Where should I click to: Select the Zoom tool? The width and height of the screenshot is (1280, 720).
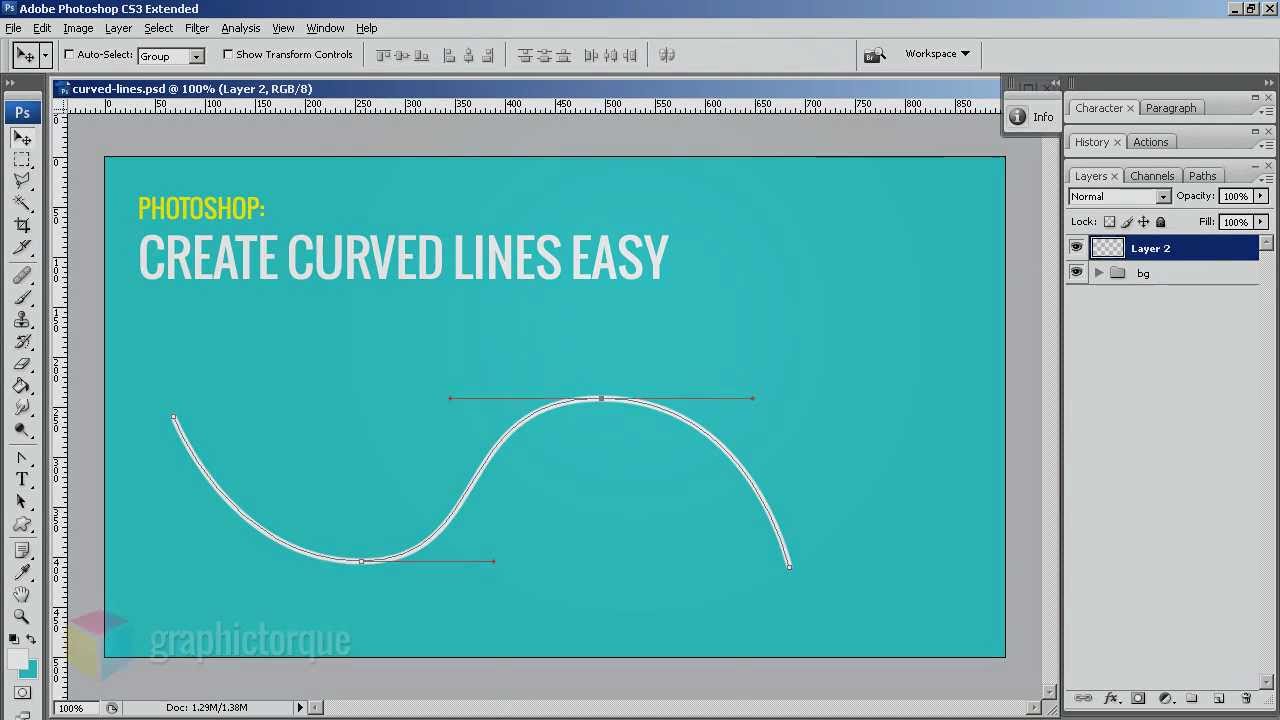pos(22,617)
